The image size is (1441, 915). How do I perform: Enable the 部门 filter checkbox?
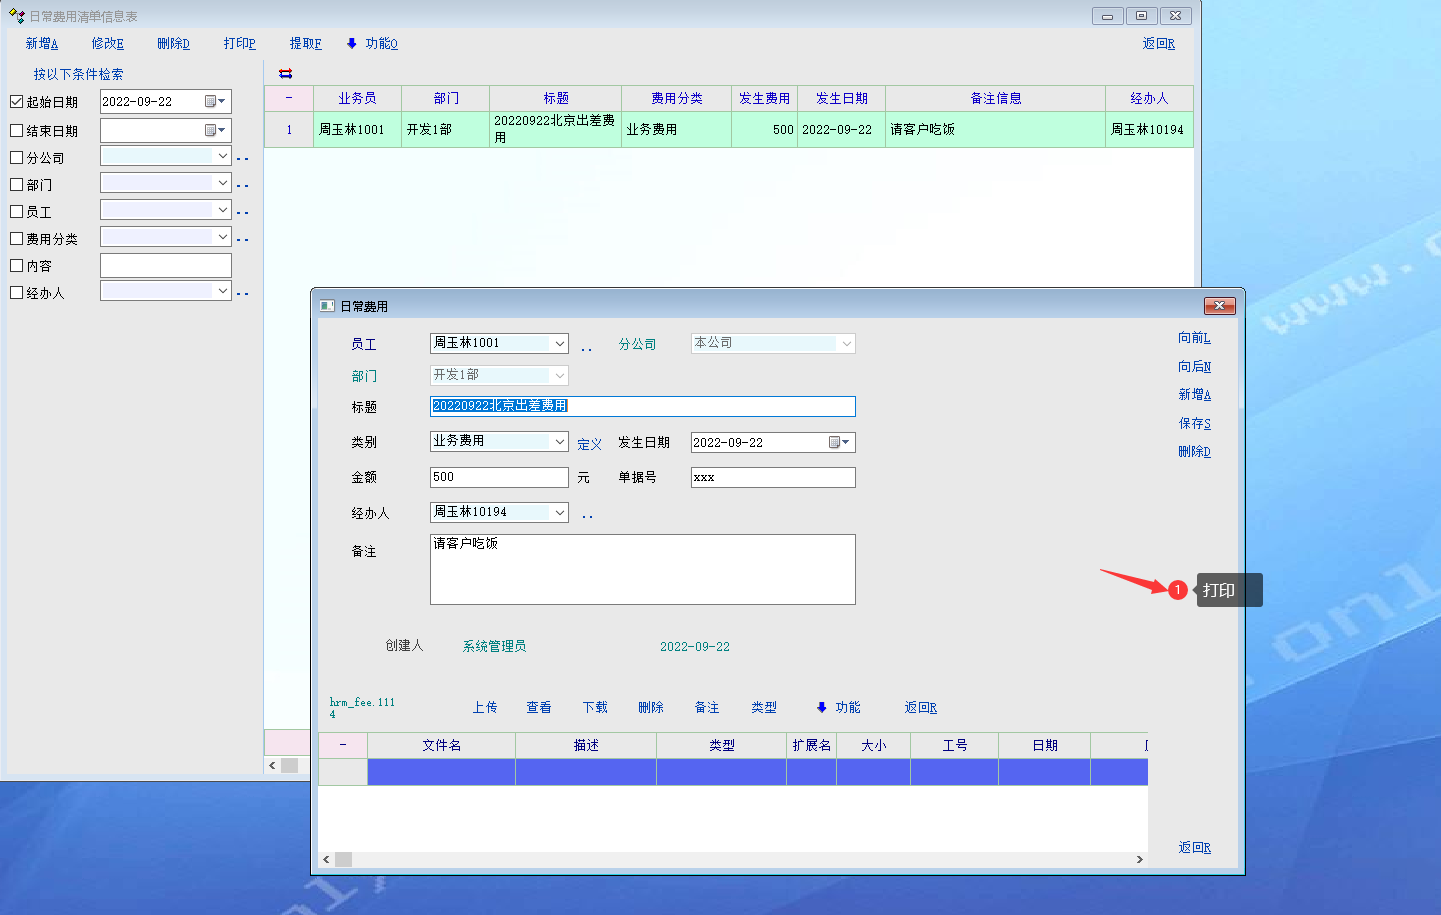coord(16,185)
